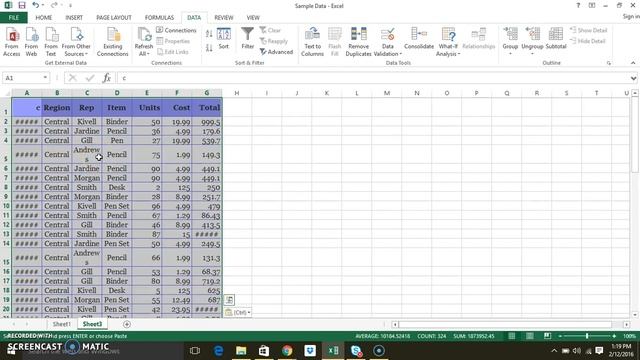Click Insert Function fx button
640x360 pixels.
[x=107, y=78]
